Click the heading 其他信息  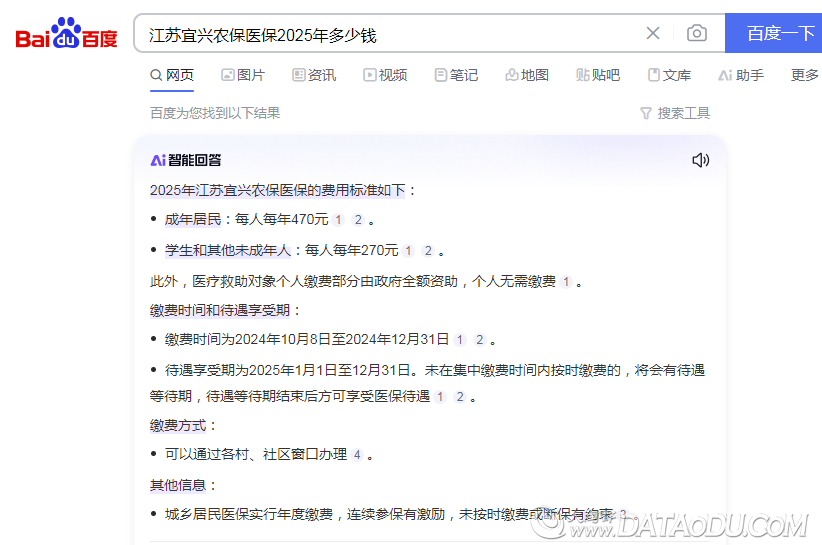pyautogui.click(x=178, y=485)
